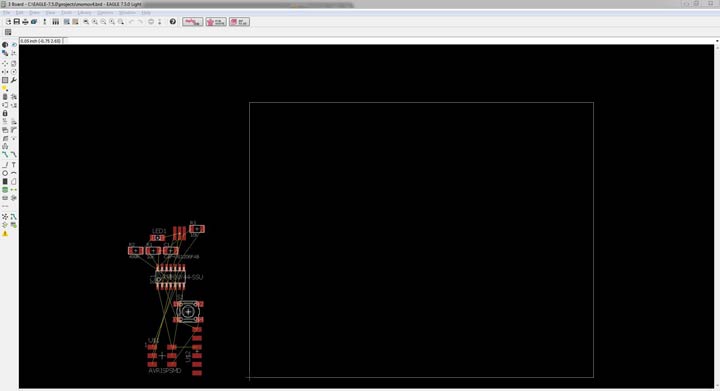Save the board with the Save icon
This screenshot has width=720, height=391.
pos(17,22)
